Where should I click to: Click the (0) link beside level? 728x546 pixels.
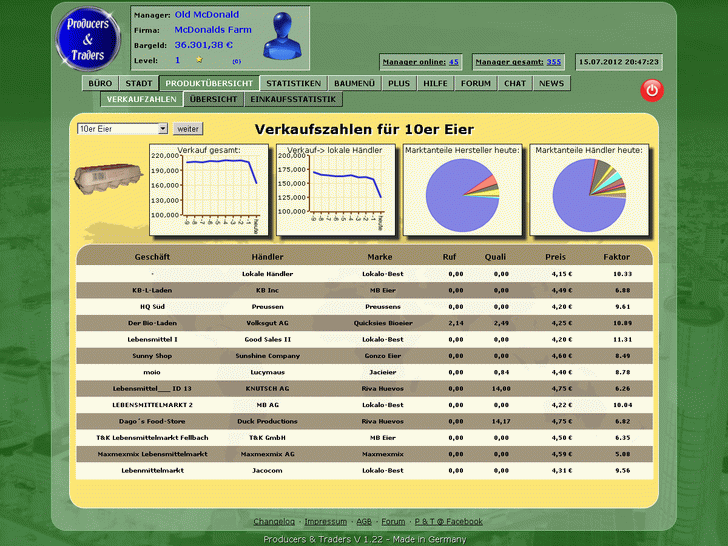point(236,61)
